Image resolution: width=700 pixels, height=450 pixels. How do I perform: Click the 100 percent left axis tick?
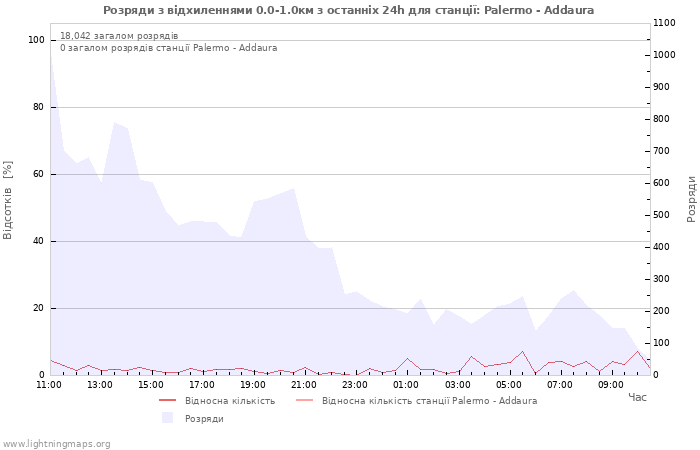[x=36, y=40]
